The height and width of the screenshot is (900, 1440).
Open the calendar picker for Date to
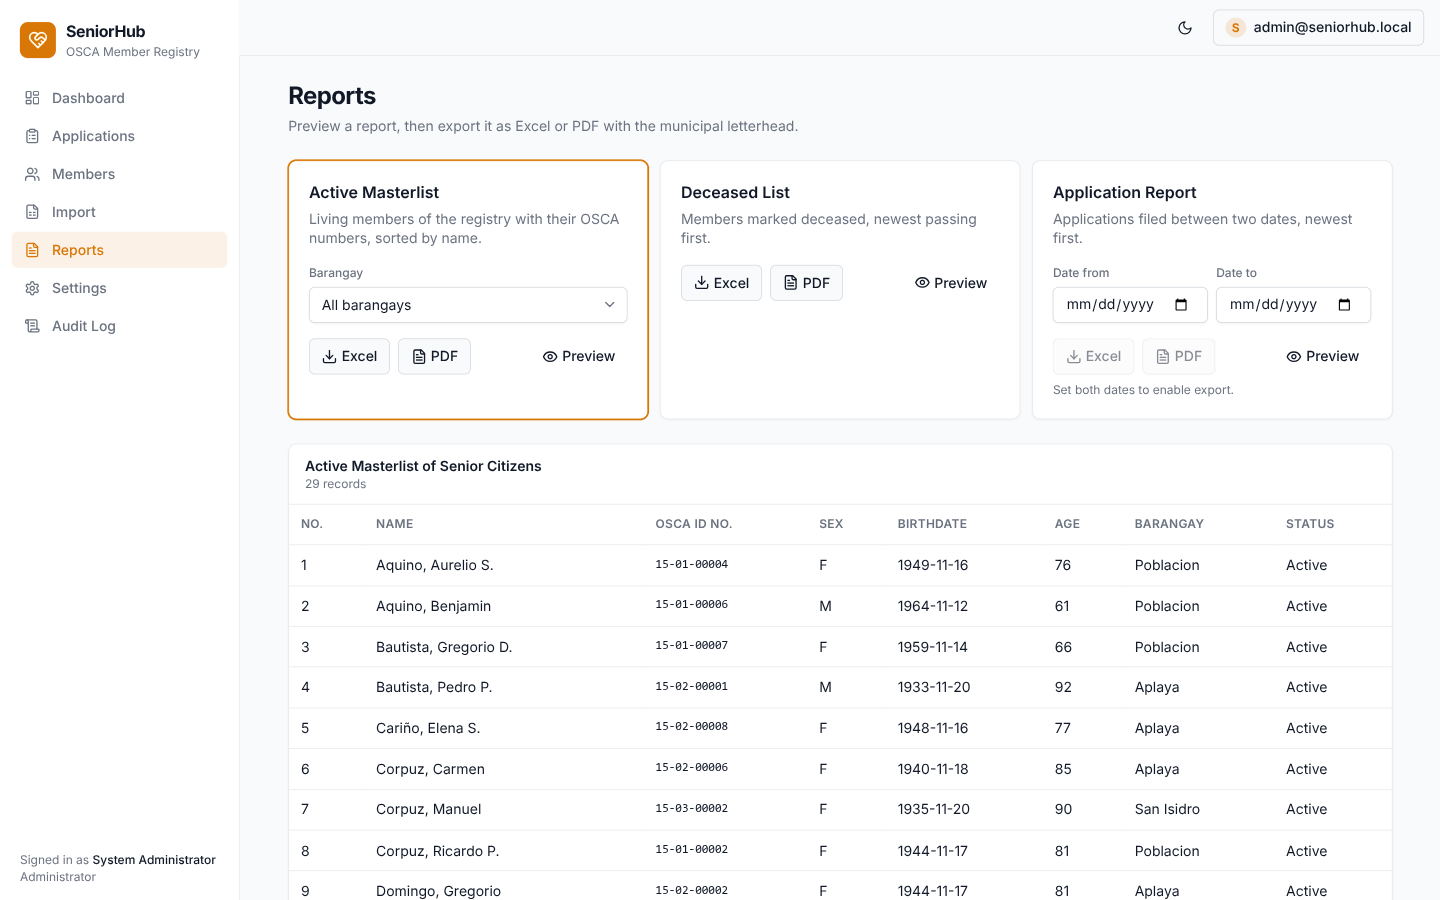click(1344, 305)
